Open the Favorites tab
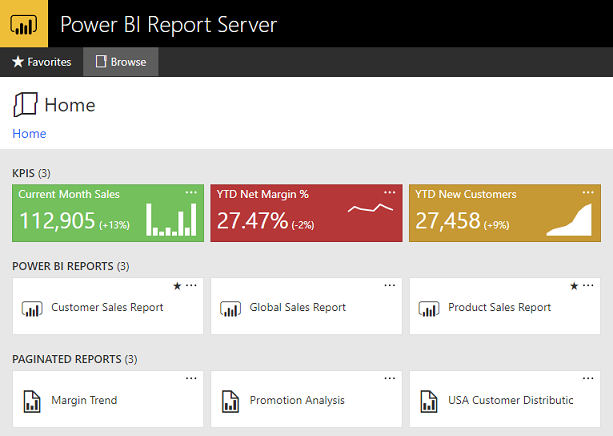The width and height of the screenshot is (613, 436). click(x=41, y=62)
